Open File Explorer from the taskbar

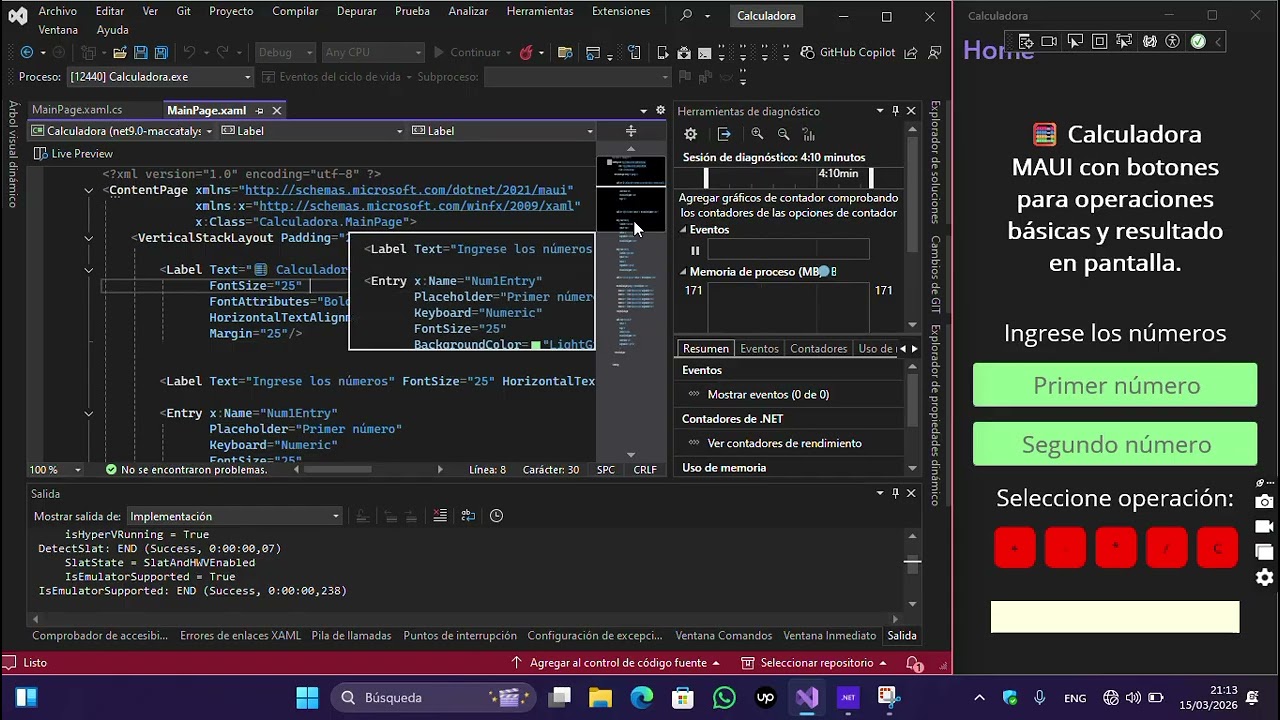coord(600,697)
